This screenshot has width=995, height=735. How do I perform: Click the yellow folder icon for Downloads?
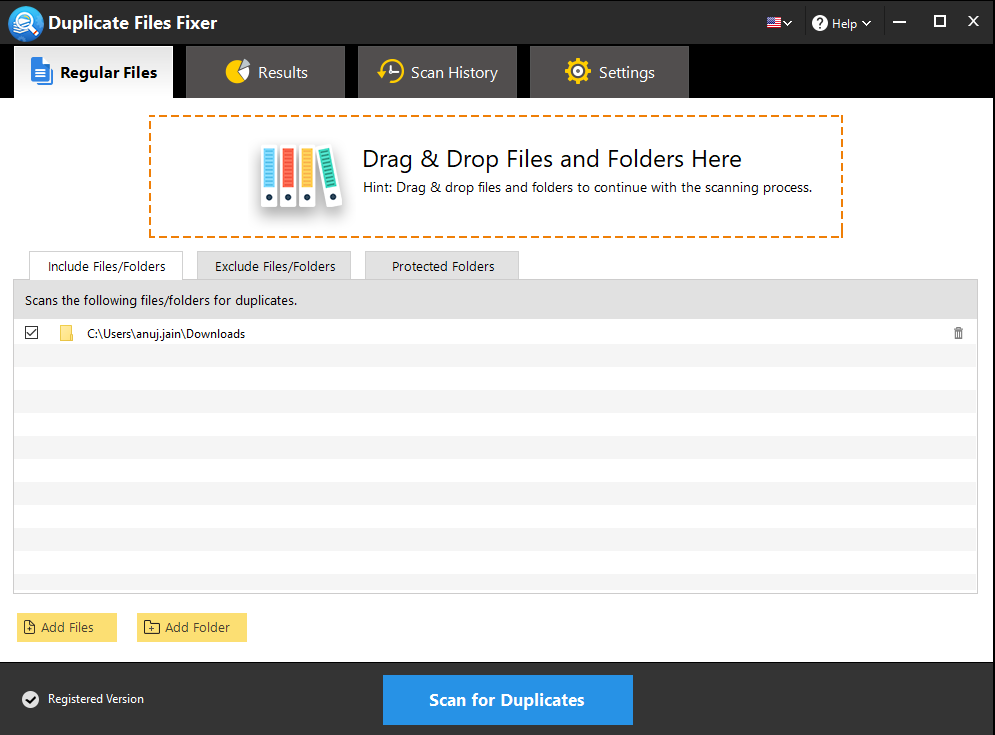(66, 333)
